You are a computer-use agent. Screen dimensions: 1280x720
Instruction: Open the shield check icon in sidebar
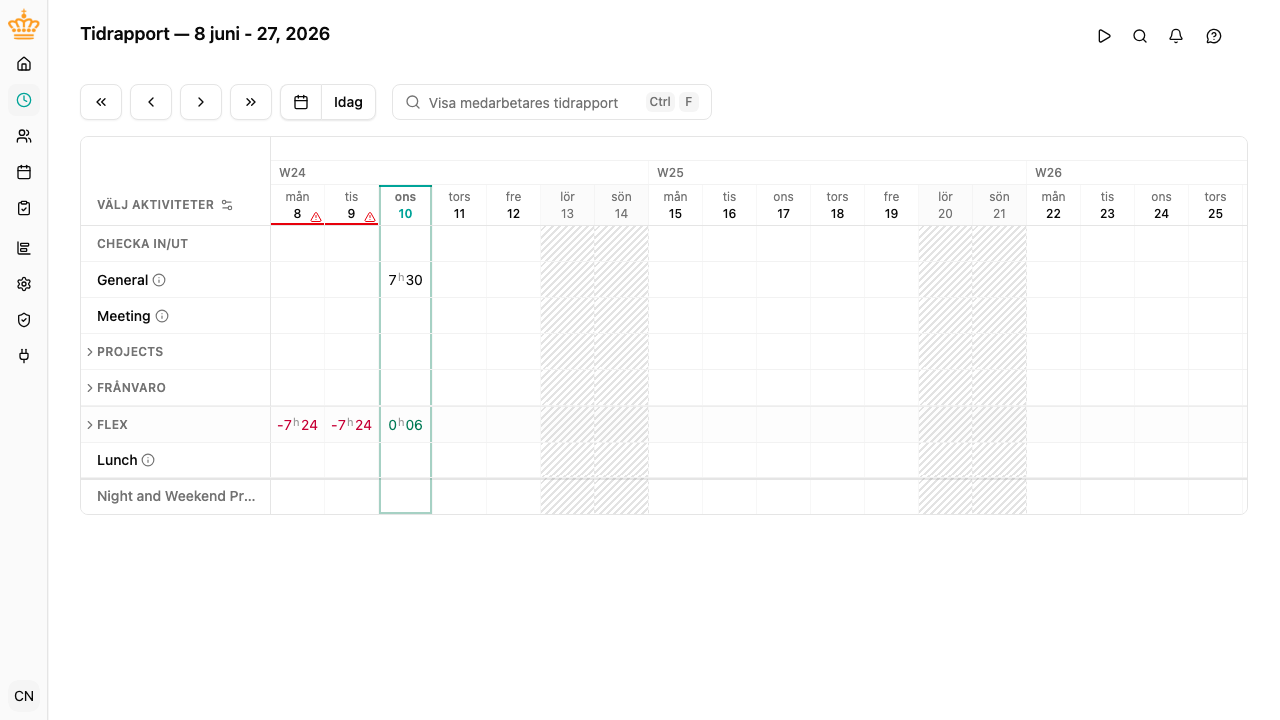pyautogui.click(x=24, y=320)
